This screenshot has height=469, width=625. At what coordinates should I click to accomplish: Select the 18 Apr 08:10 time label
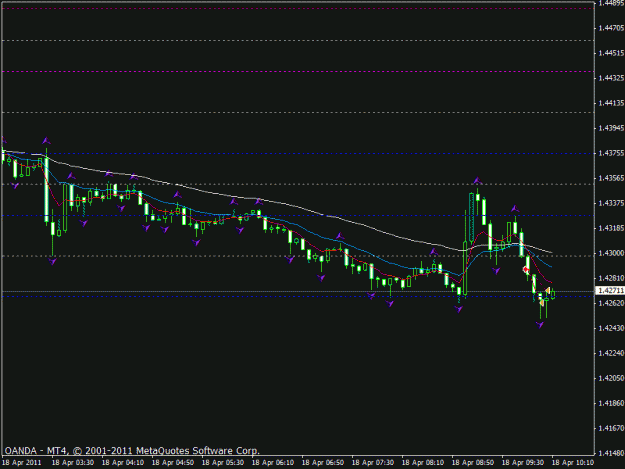(x=423, y=463)
